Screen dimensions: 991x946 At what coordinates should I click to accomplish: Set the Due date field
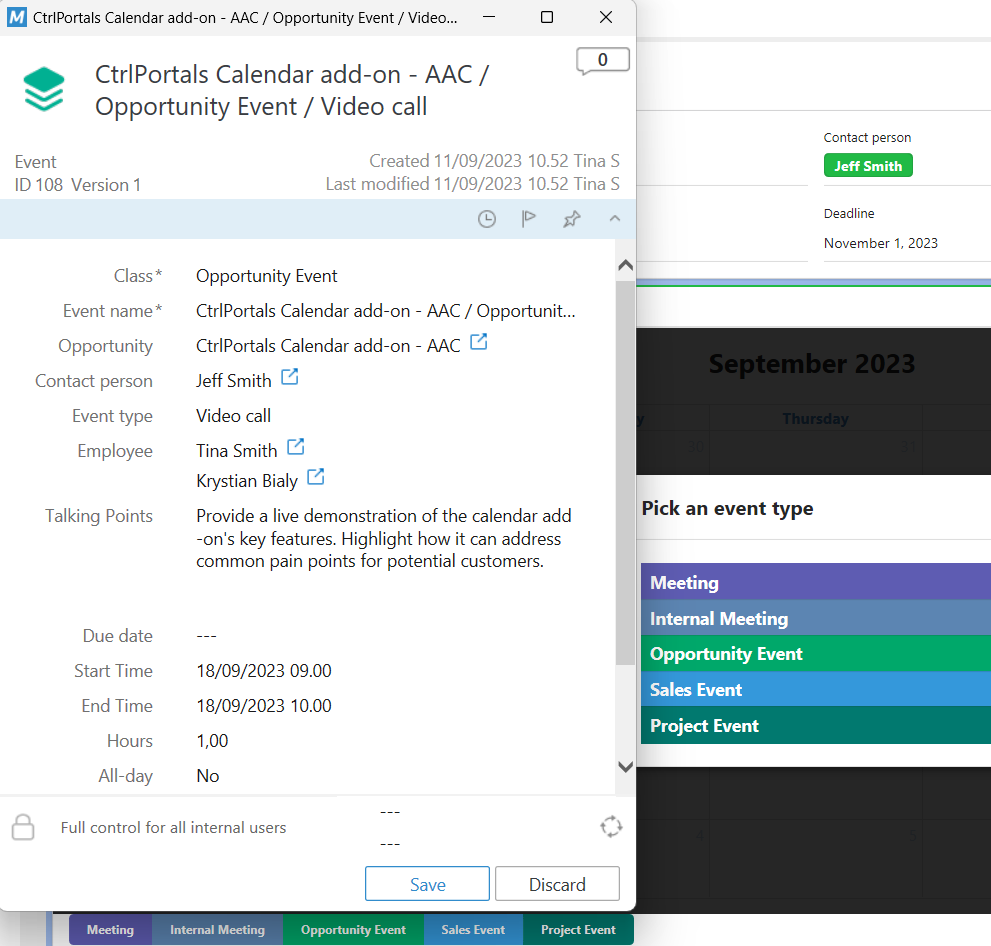pyautogui.click(x=207, y=636)
